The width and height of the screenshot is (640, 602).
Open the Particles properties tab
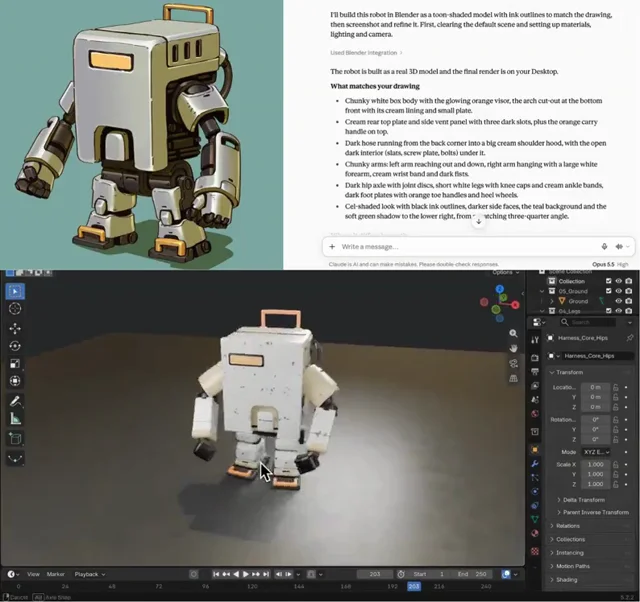(x=535, y=478)
